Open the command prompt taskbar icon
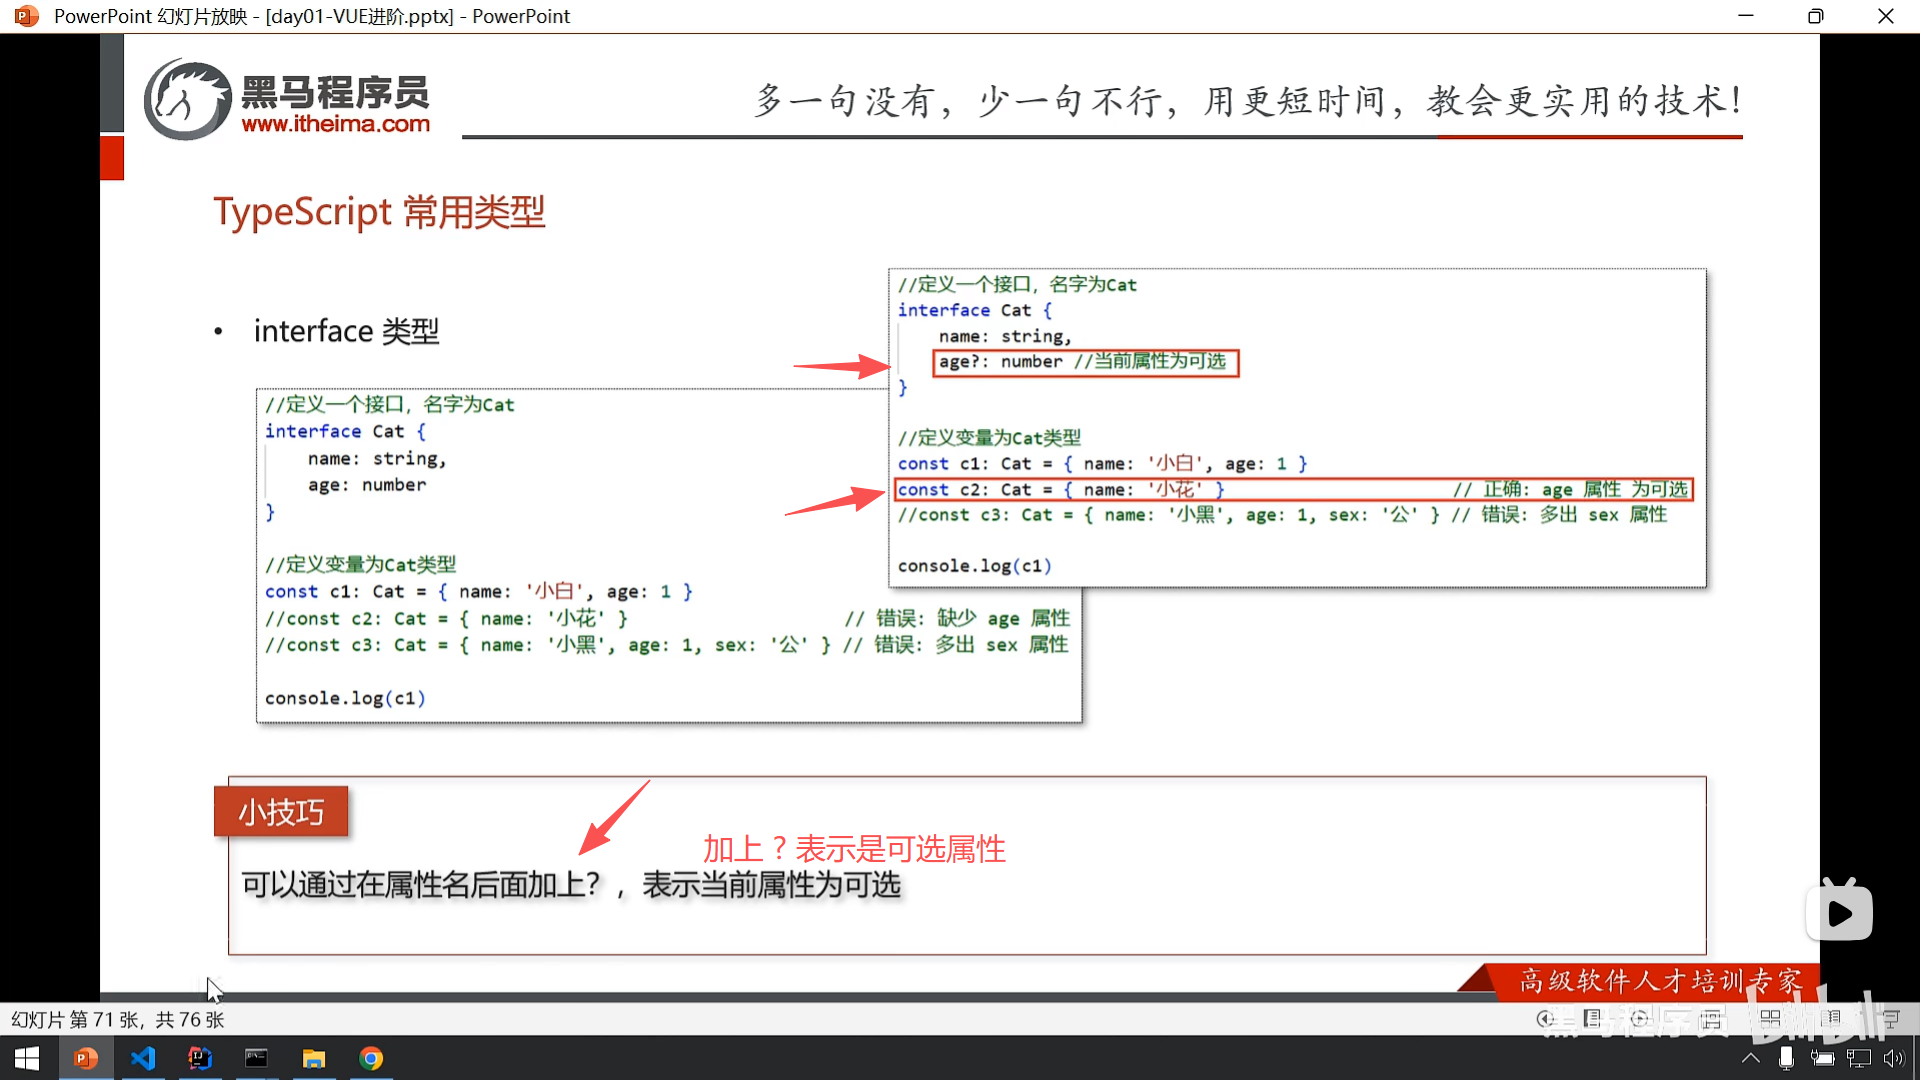1920x1080 pixels. (x=257, y=1058)
